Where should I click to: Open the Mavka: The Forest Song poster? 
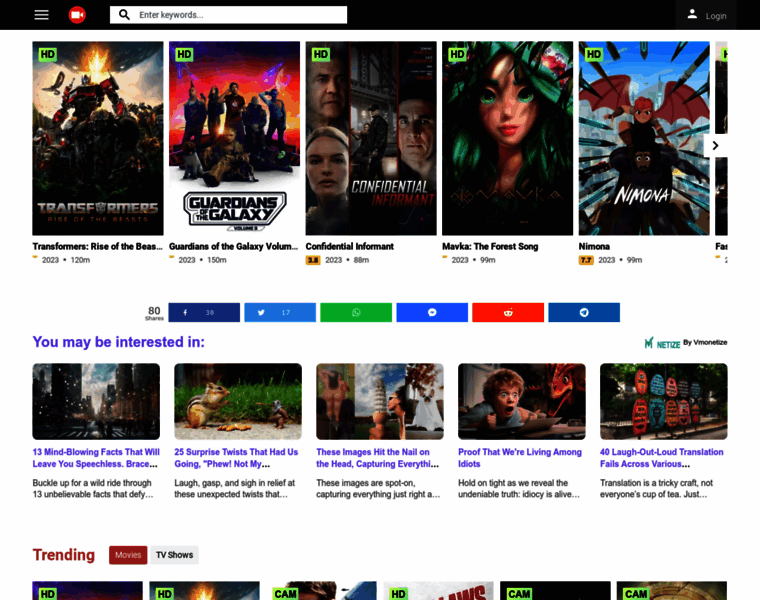[507, 139]
